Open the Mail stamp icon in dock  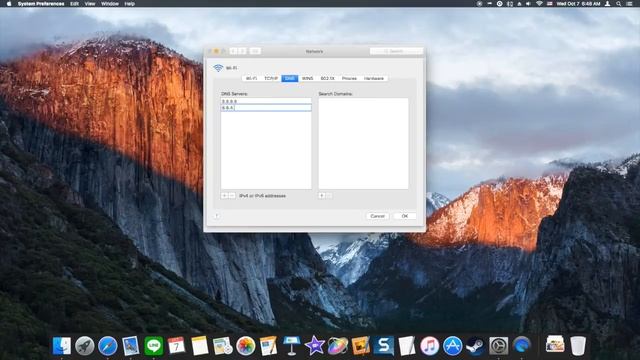click(x=131, y=346)
